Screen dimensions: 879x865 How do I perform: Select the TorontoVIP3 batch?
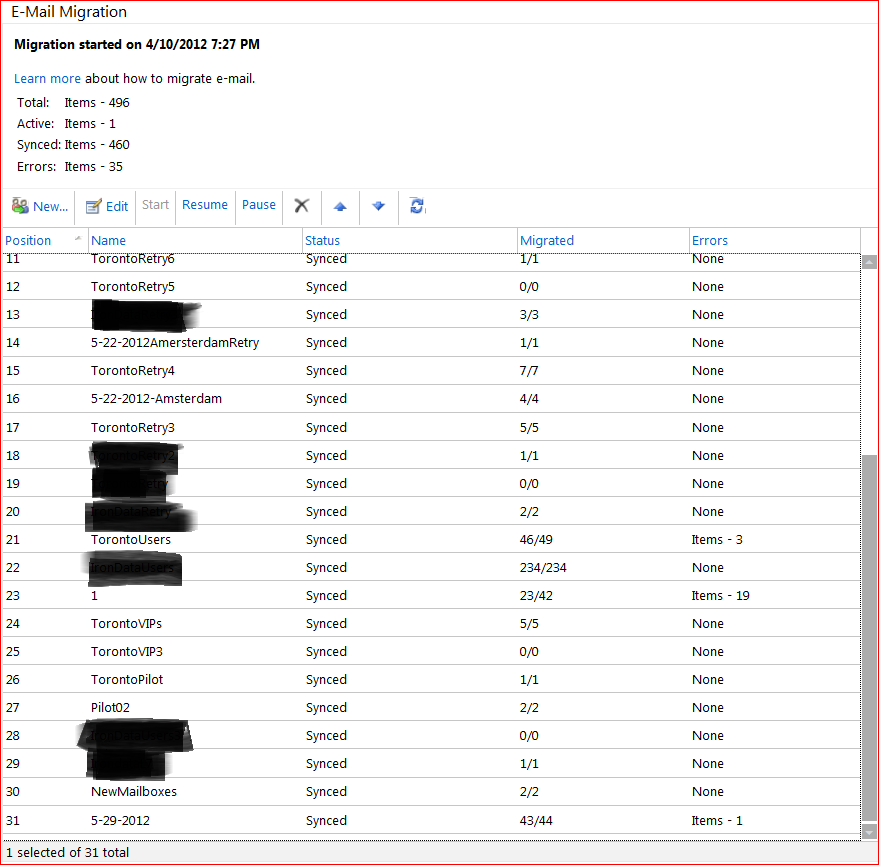pyautogui.click(x=127, y=652)
